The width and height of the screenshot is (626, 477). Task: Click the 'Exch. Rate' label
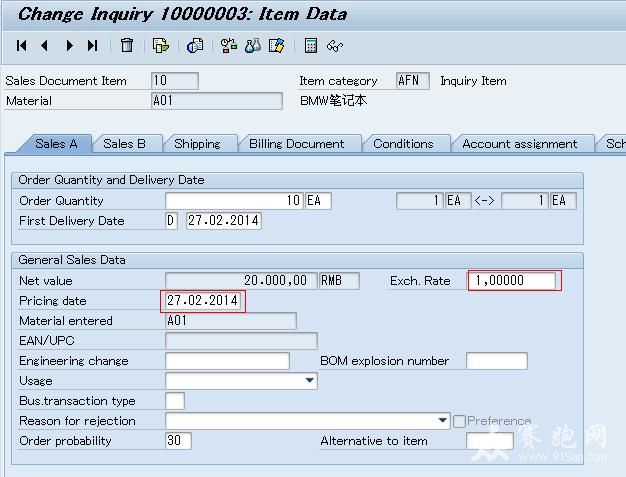click(420, 281)
